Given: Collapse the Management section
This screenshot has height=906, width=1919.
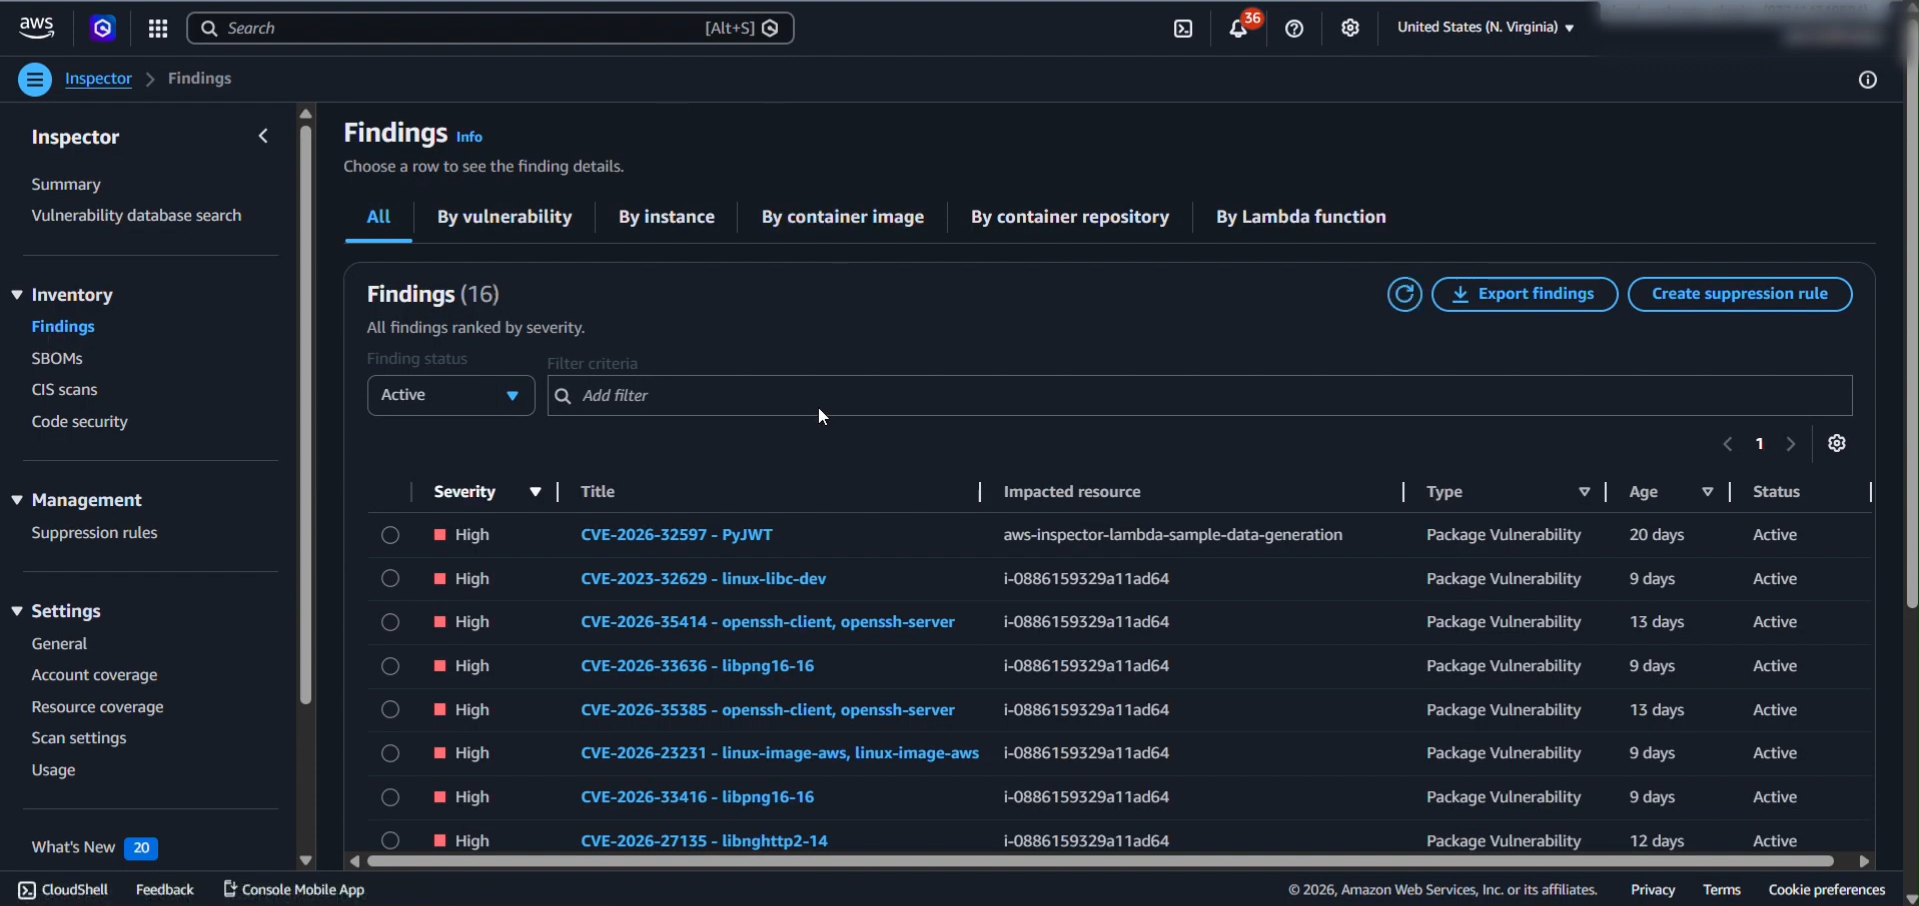Looking at the screenshot, I should pyautogui.click(x=17, y=500).
